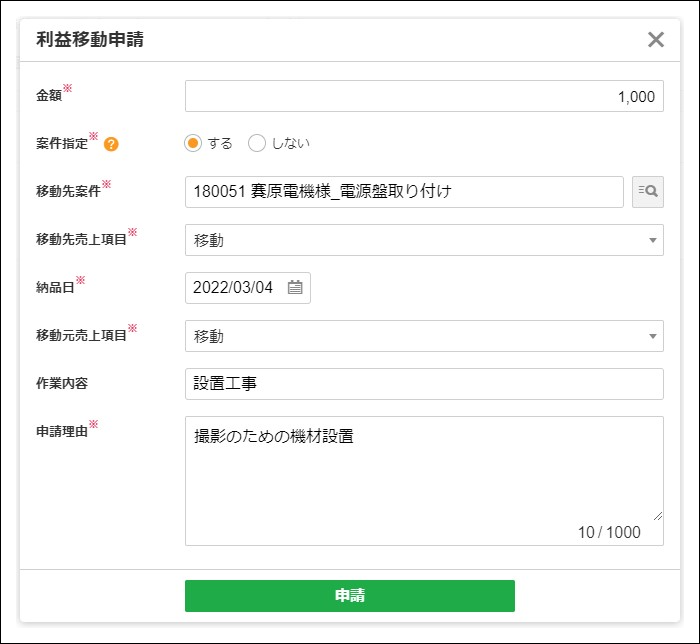Click the 10 / 1000 character counter

[609, 533]
